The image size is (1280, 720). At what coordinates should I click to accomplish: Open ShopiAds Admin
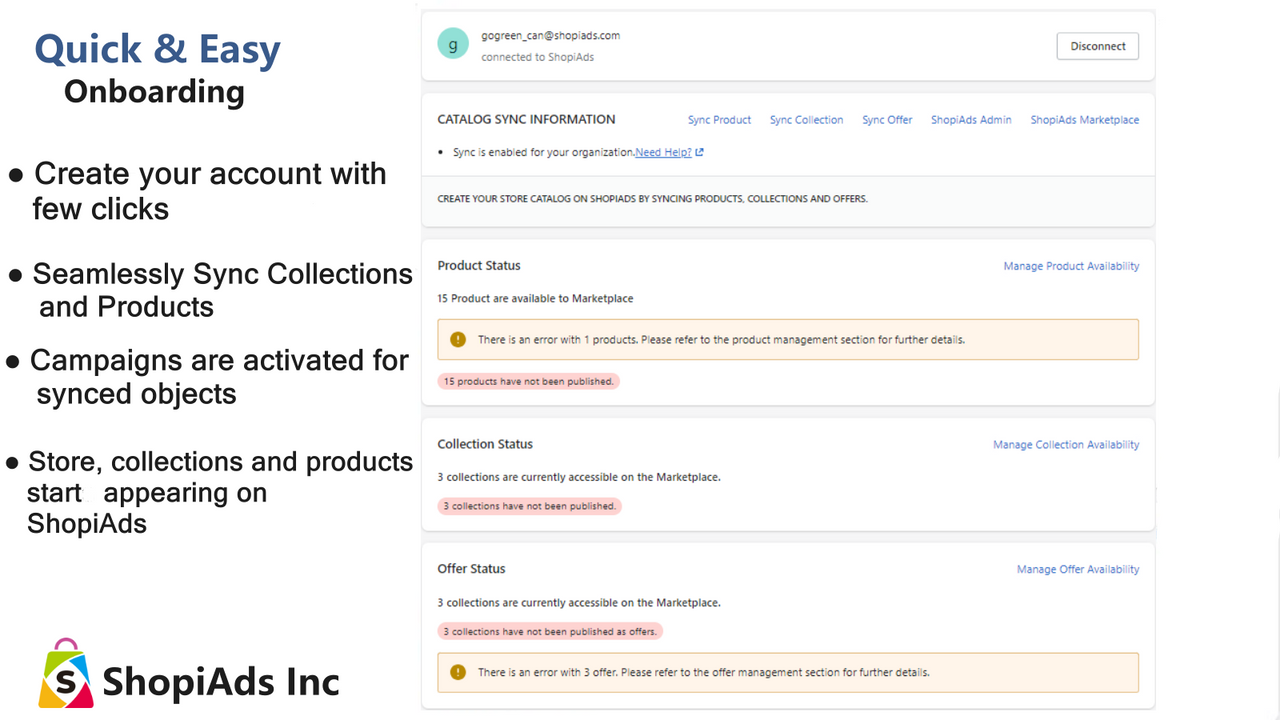coord(971,119)
